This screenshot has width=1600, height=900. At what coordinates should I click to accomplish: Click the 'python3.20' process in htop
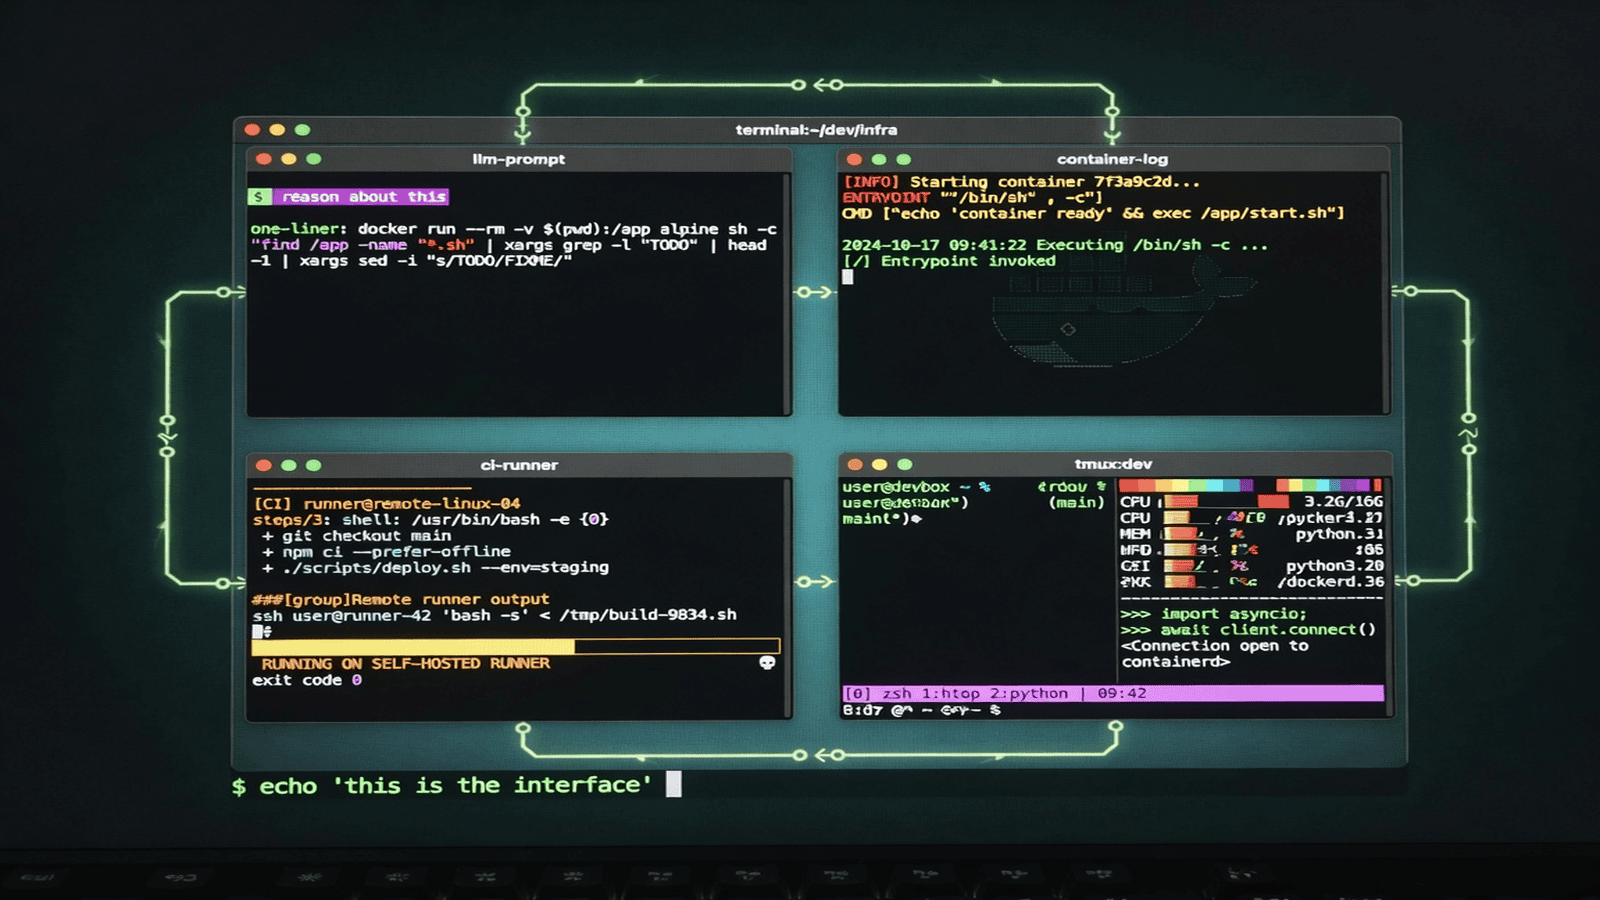click(1335, 566)
